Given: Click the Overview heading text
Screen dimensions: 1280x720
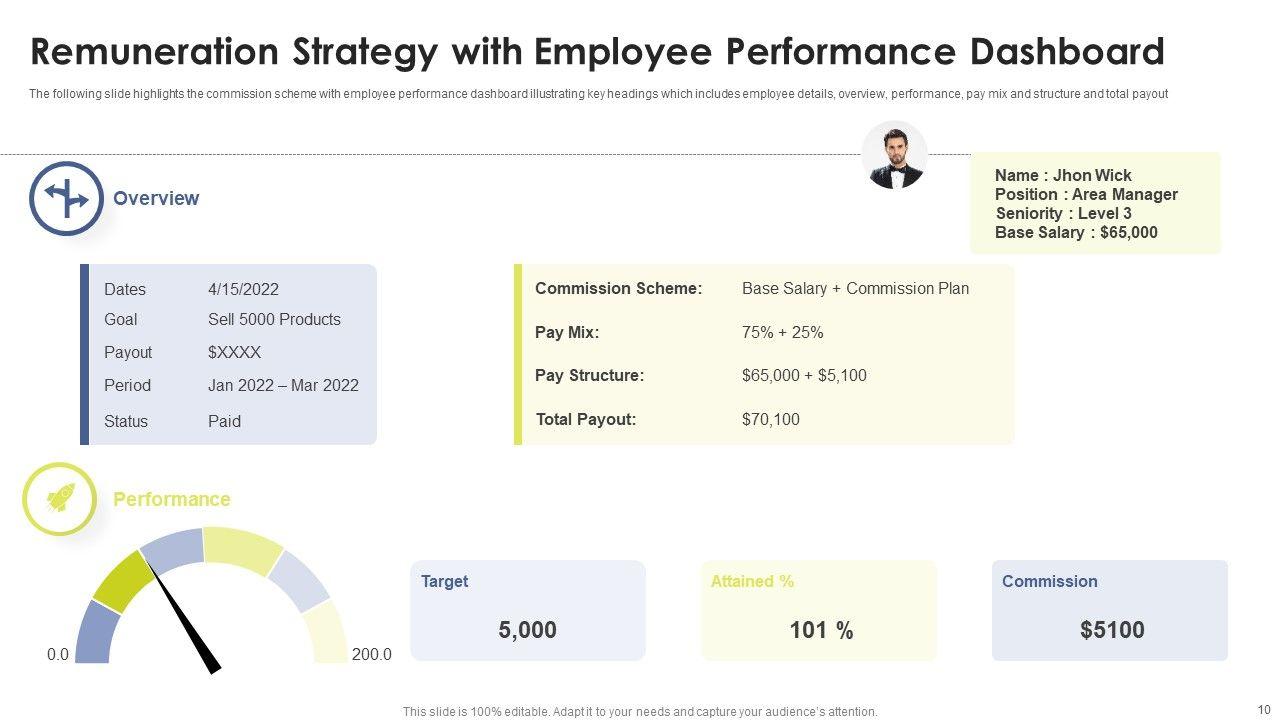Looking at the screenshot, I should coord(156,198).
